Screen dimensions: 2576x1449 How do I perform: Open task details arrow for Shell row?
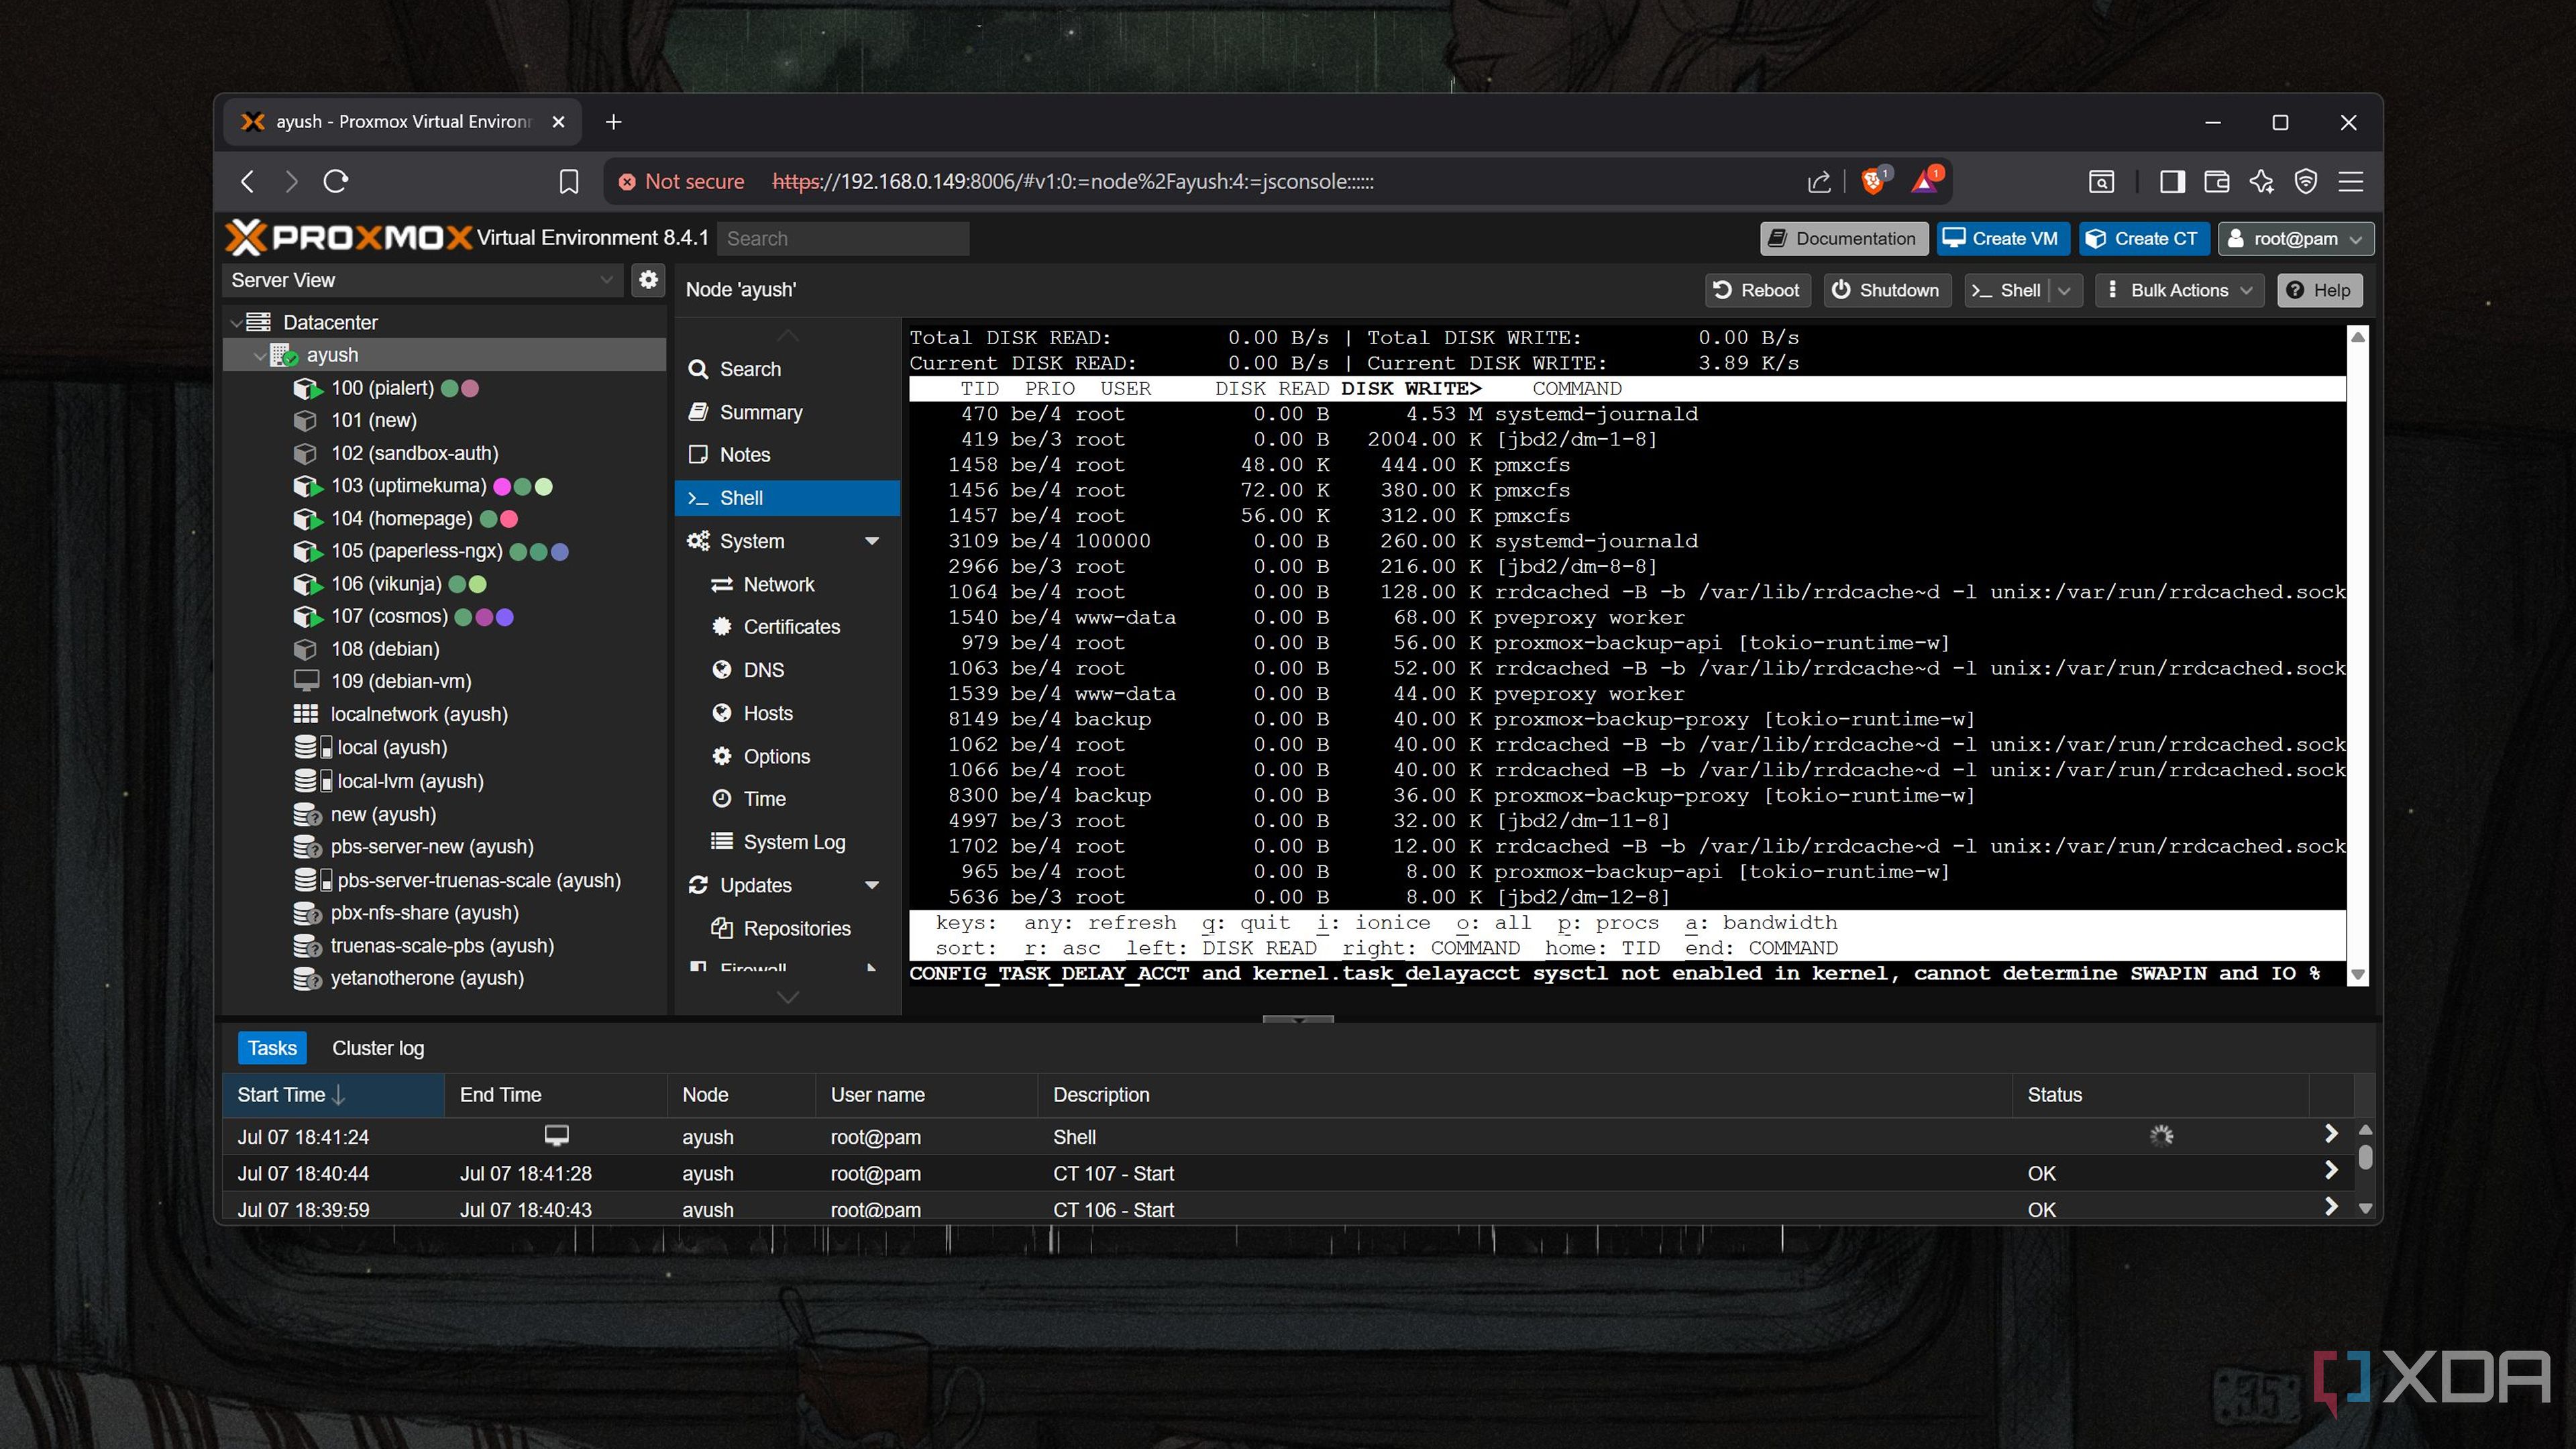pyautogui.click(x=2331, y=1134)
